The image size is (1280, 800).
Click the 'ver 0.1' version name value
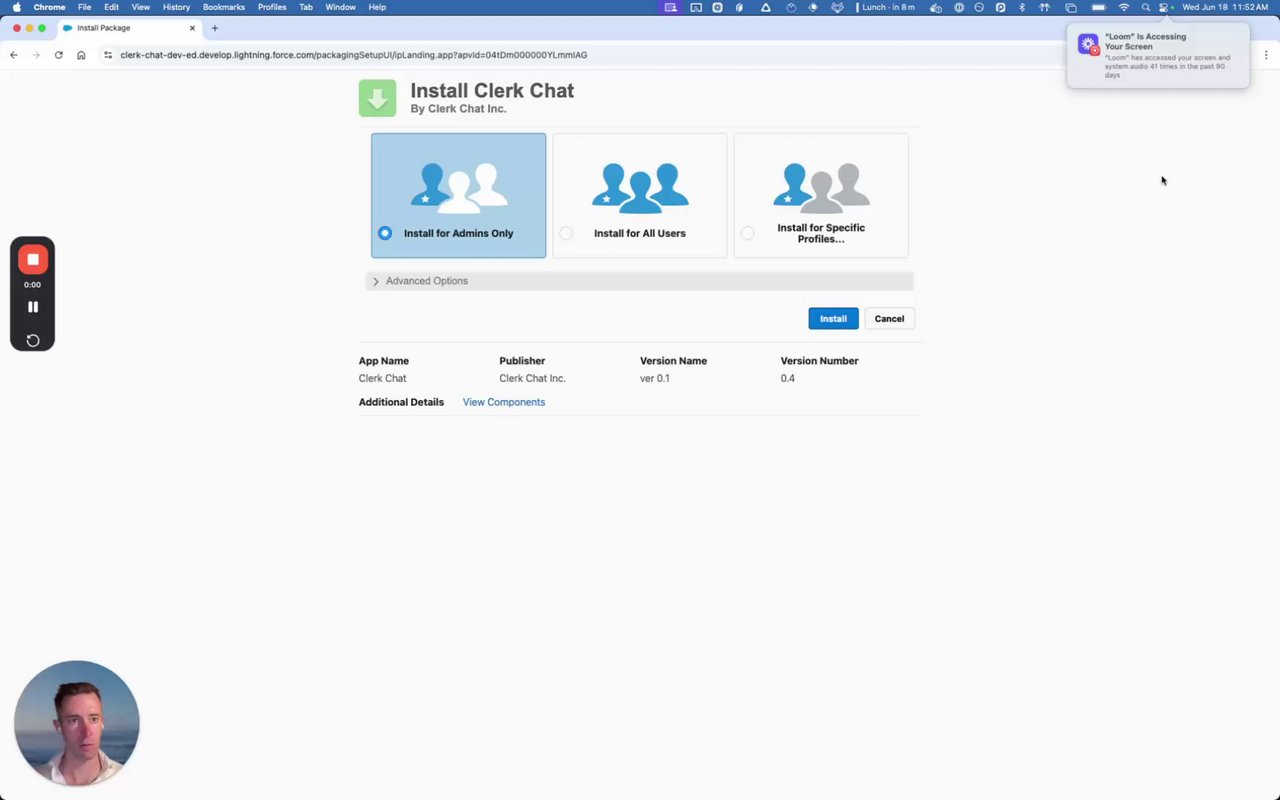click(x=655, y=378)
